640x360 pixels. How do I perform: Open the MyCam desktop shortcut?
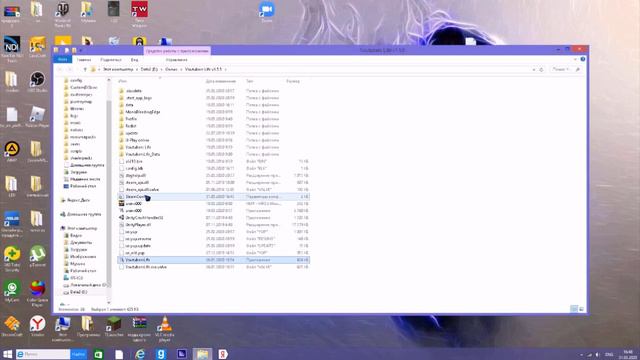click(x=12, y=291)
